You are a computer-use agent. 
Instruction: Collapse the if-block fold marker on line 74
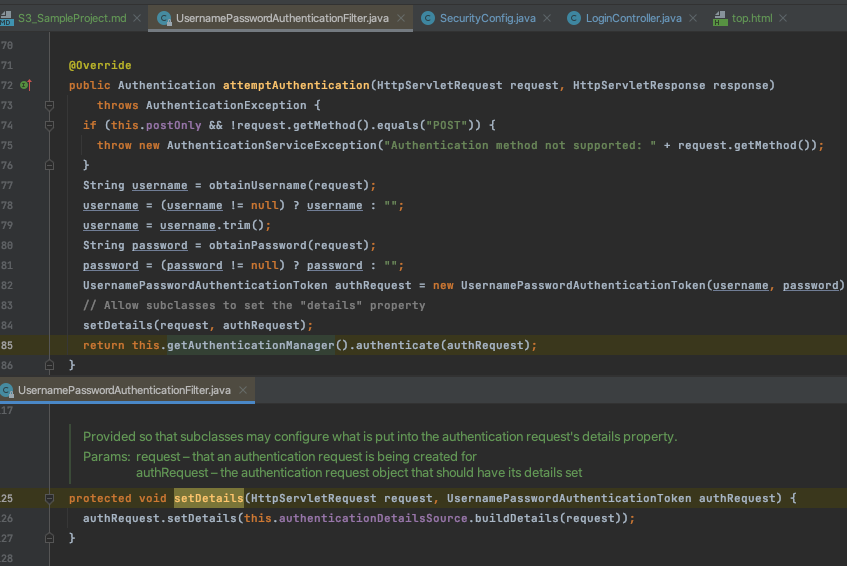49,125
